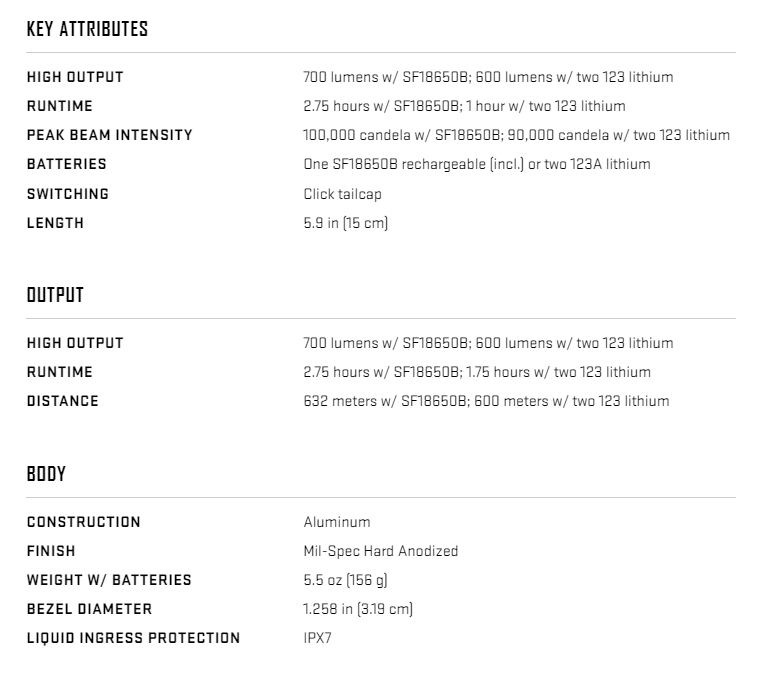
Task: Click the Mil-Spec Hard Anodized finish value
Action: 380,551
